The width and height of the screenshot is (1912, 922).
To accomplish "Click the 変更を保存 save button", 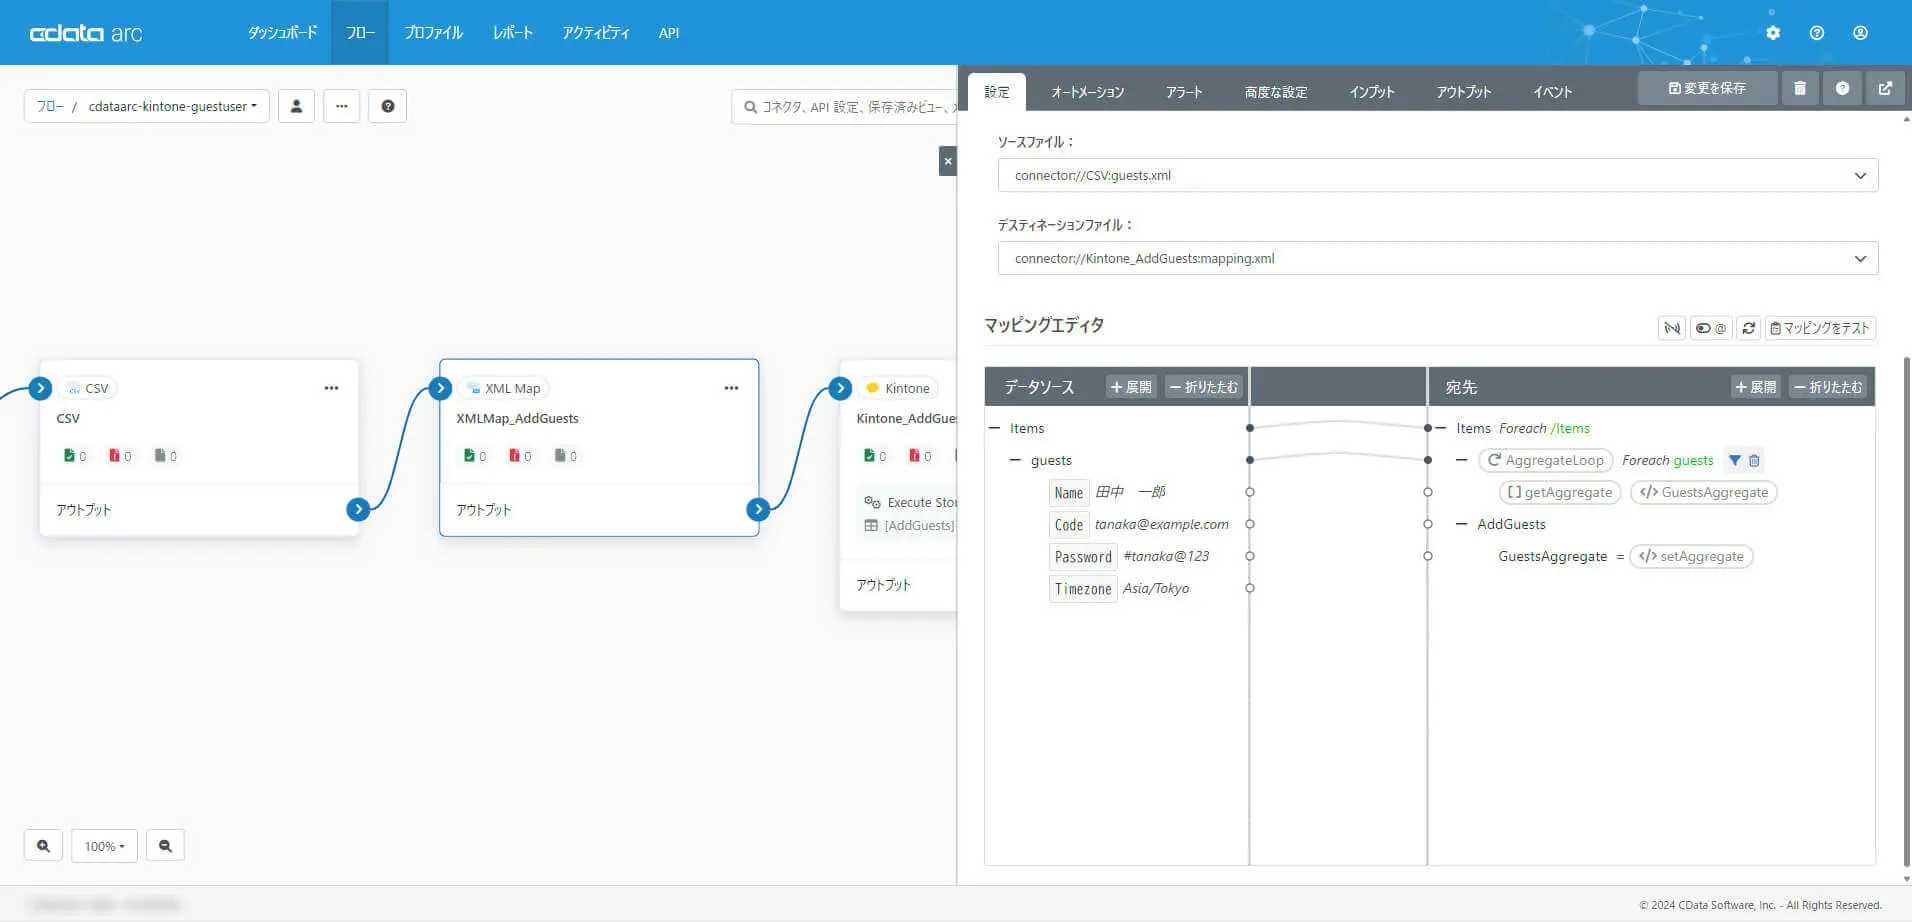I will [x=1707, y=88].
